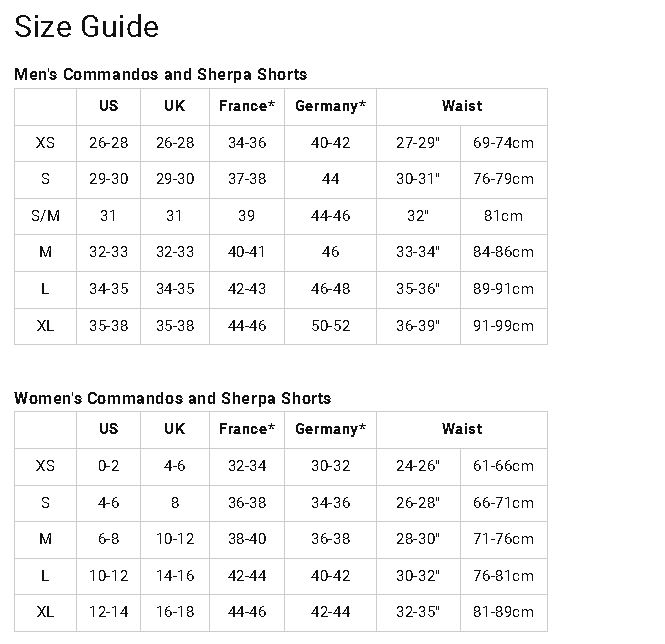The height and width of the screenshot is (644, 665).
Task: Select the men's S/M size row label
Action: click(45, 216)
